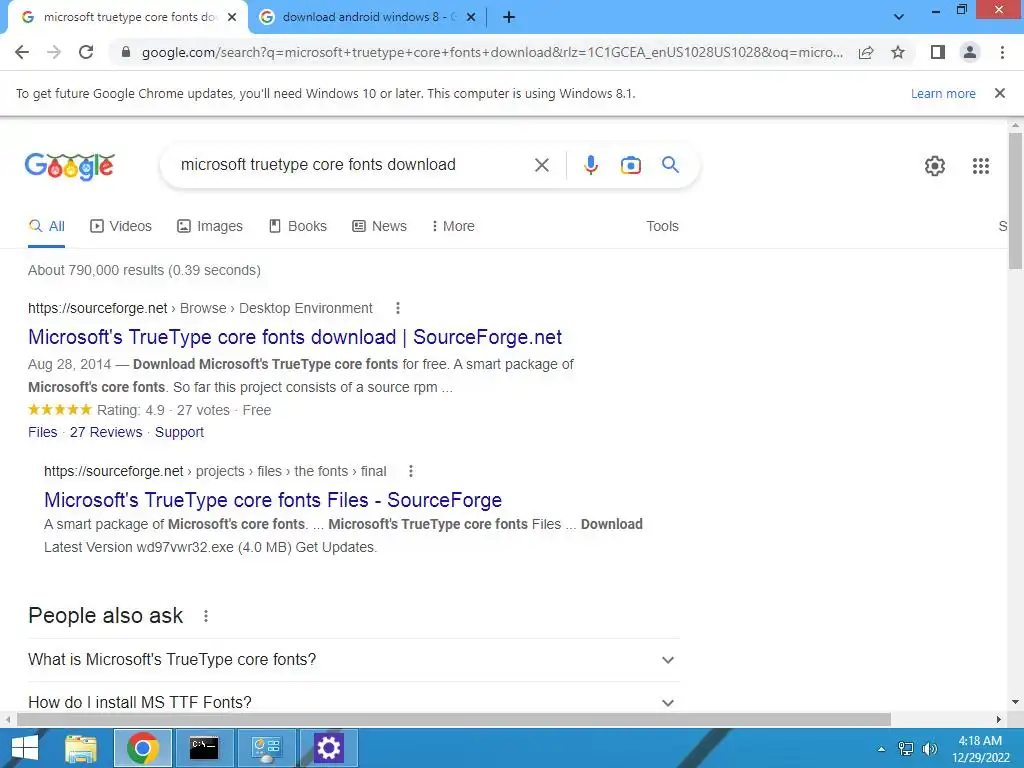The height and width of the screenshot is (768, 1024).
Task: Open People also ask options menu
Action: (206, 616)
